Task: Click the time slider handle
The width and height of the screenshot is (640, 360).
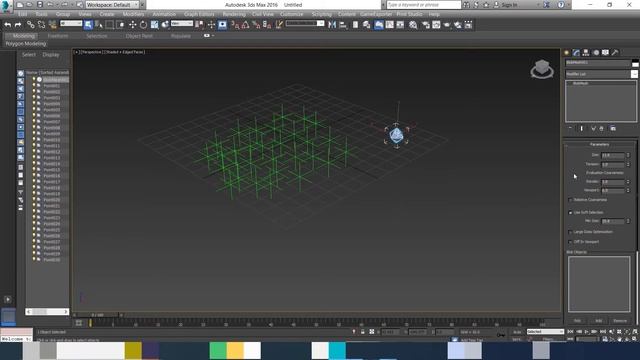Action: pyautogui.click(x=98, y=315)
